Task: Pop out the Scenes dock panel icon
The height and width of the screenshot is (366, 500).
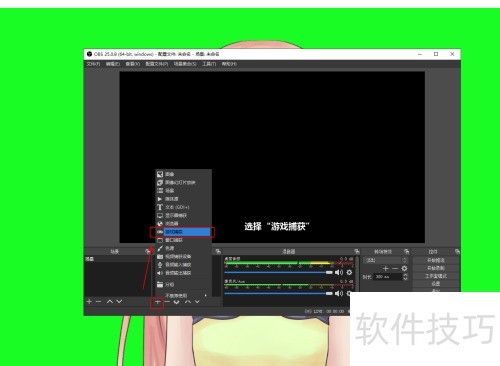Action: 148,252
